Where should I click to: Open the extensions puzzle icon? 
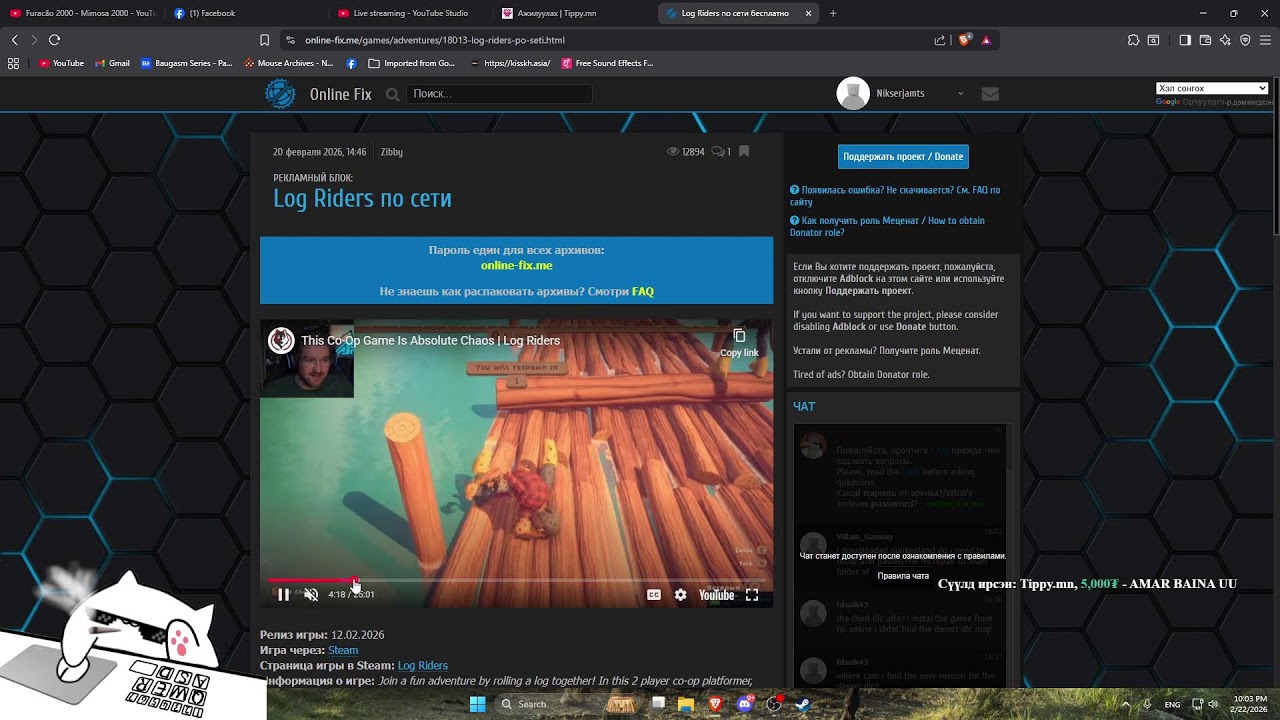pos(1133,40)
